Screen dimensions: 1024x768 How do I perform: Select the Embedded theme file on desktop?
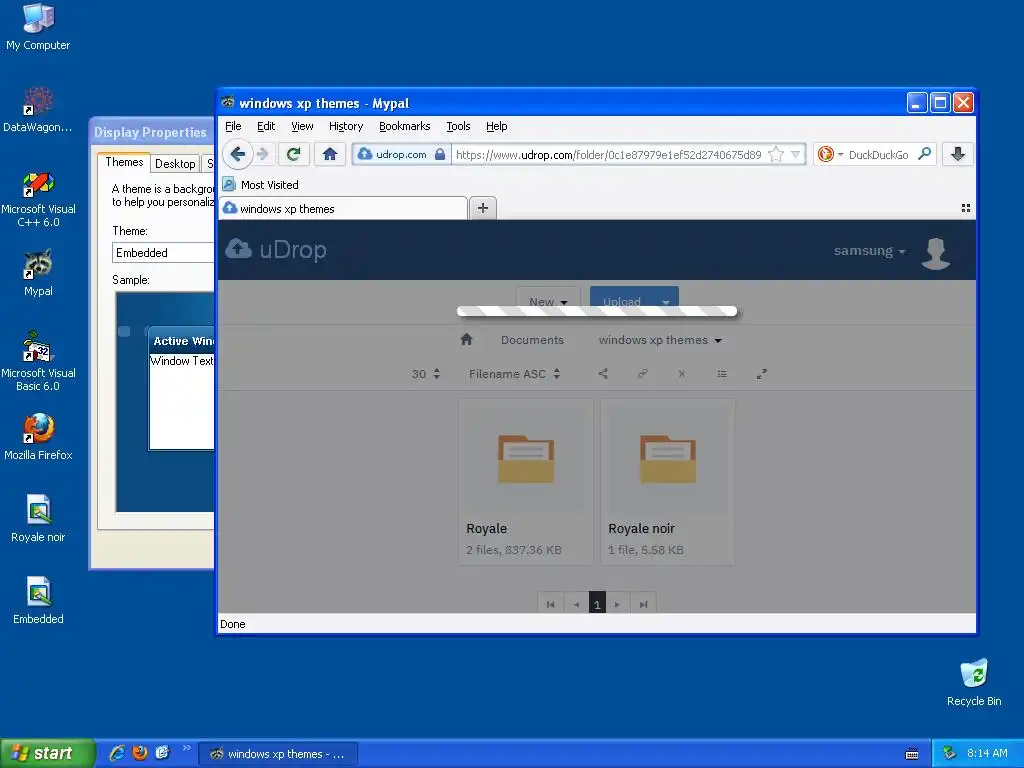[x=38, y=601]
